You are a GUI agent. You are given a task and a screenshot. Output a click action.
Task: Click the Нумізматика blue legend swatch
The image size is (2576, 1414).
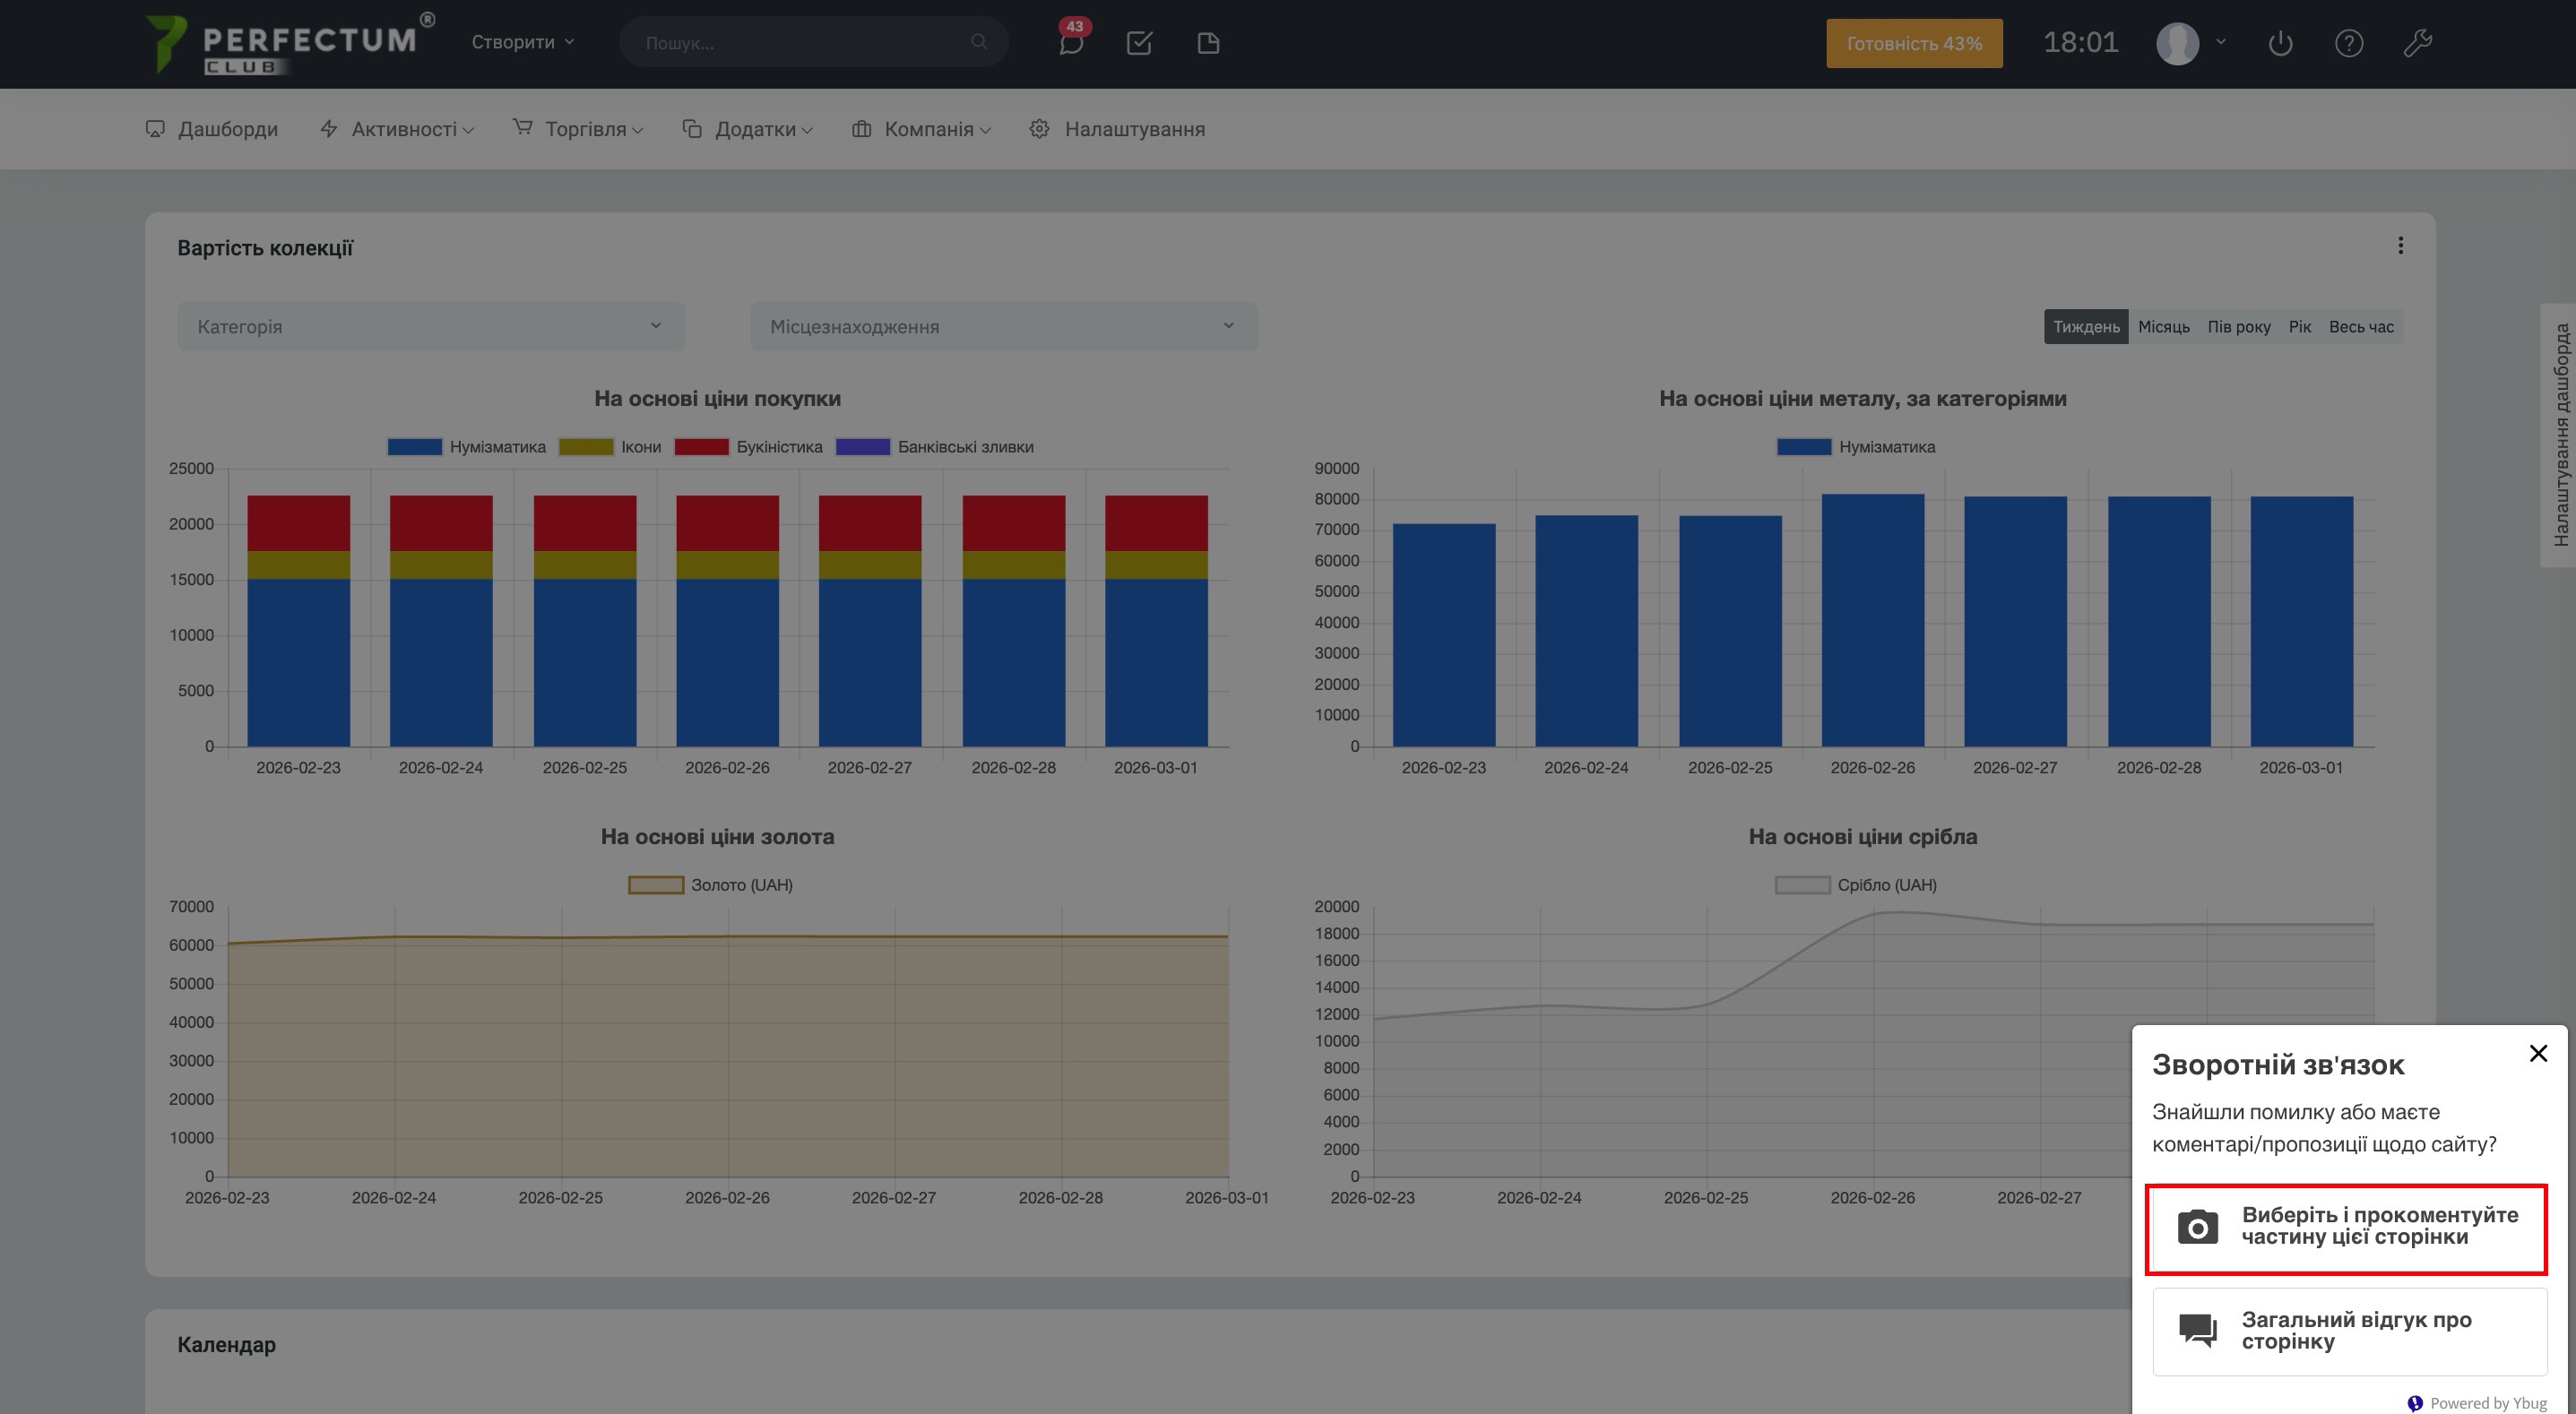pos(415,447)
